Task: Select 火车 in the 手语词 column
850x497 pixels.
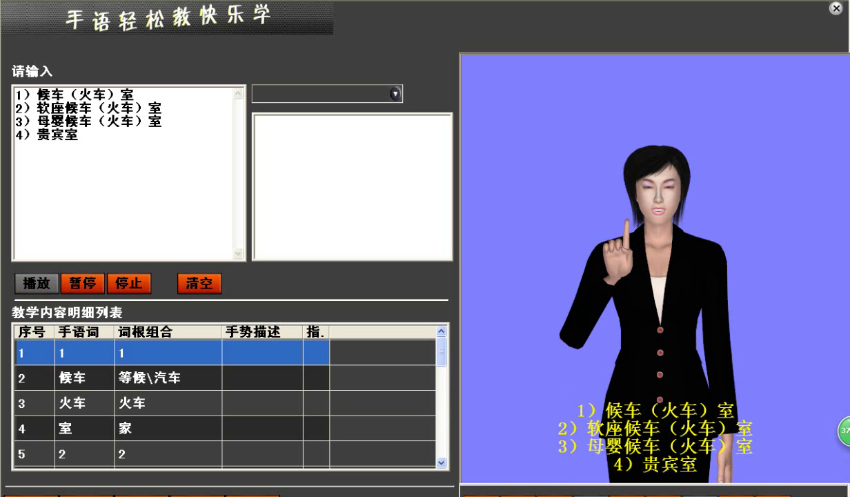Action: click(84, 403)
